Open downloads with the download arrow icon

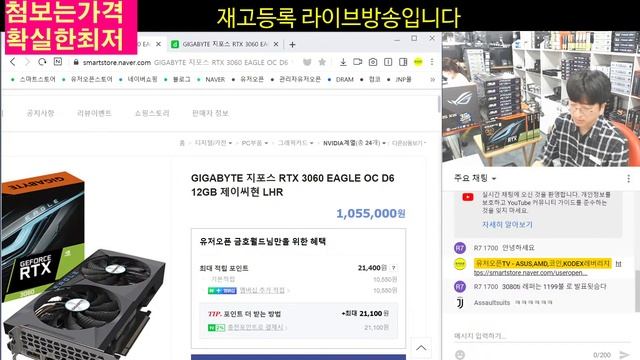[343, 62]
